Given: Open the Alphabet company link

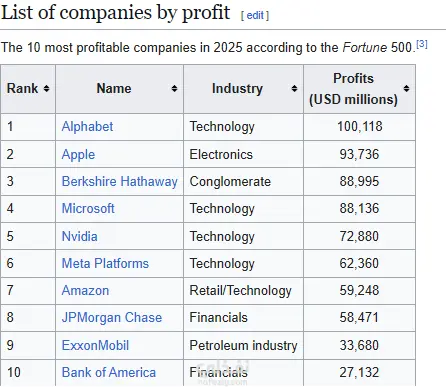Looking at the screenshot, I should [87, 127].
